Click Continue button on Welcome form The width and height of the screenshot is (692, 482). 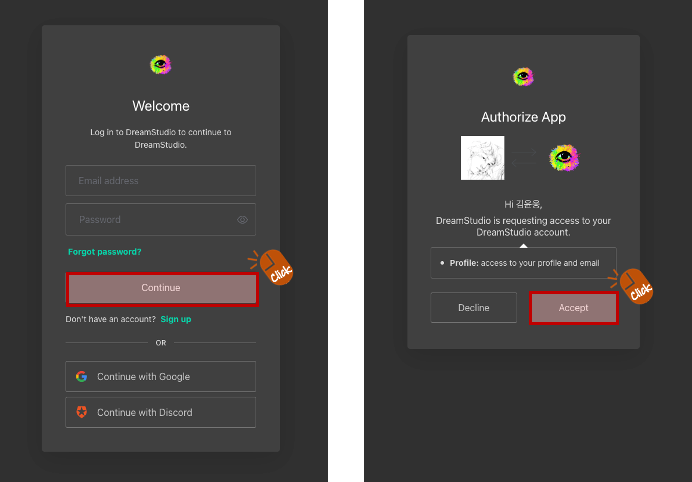(x=162, y=288)
